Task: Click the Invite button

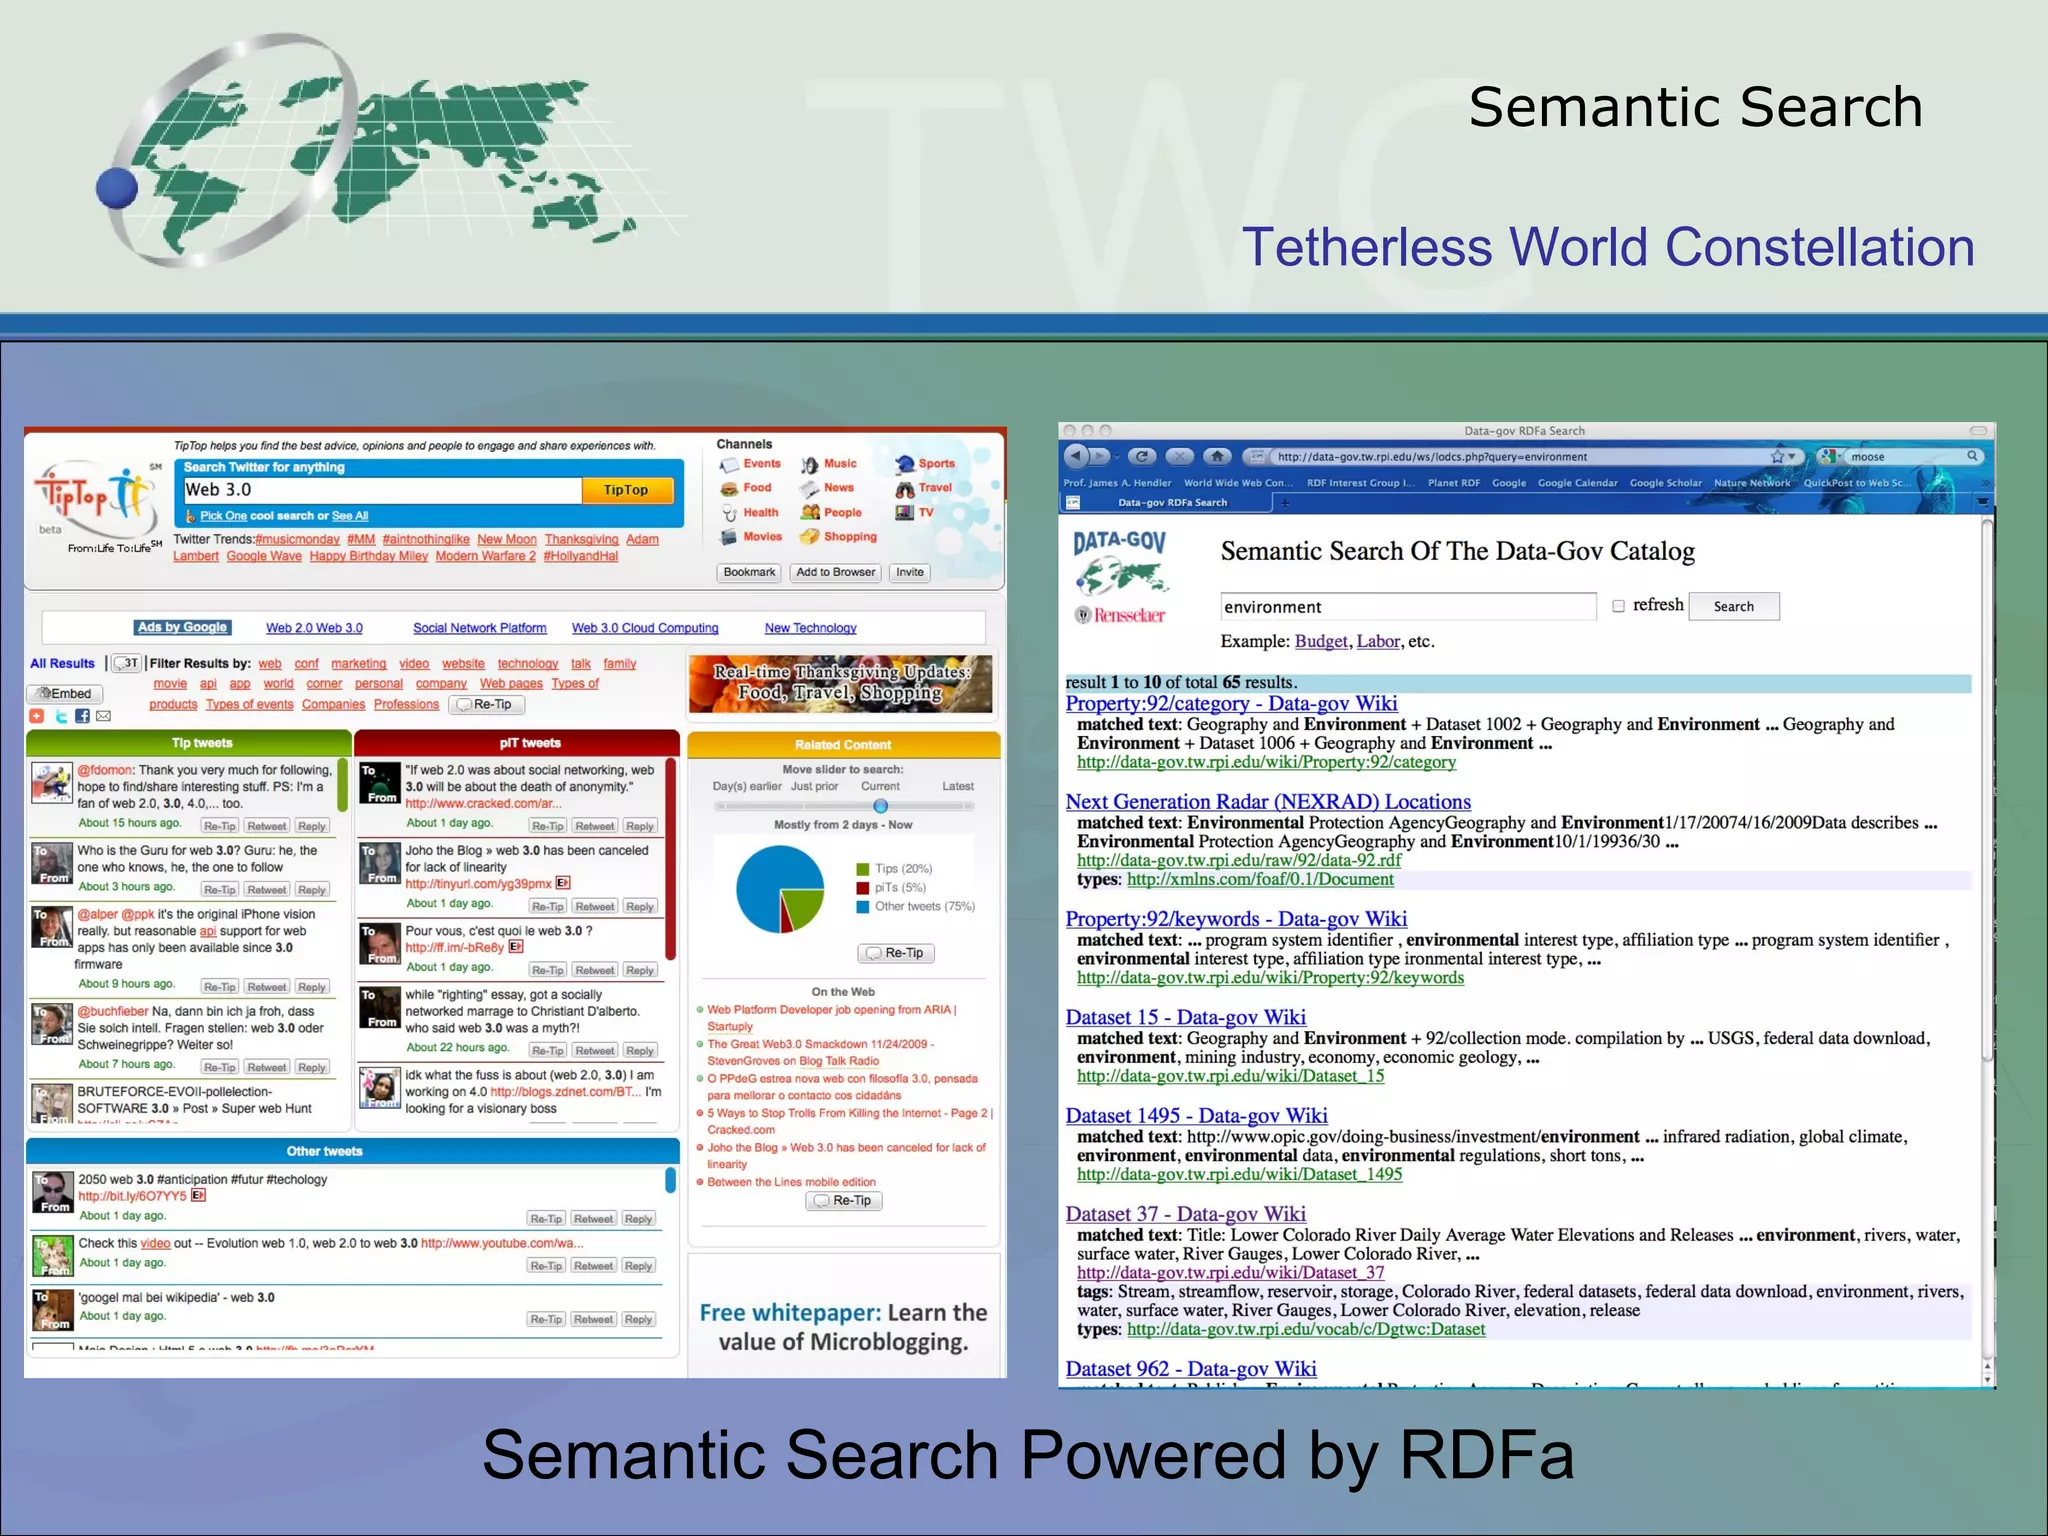Action: [910, 573]
